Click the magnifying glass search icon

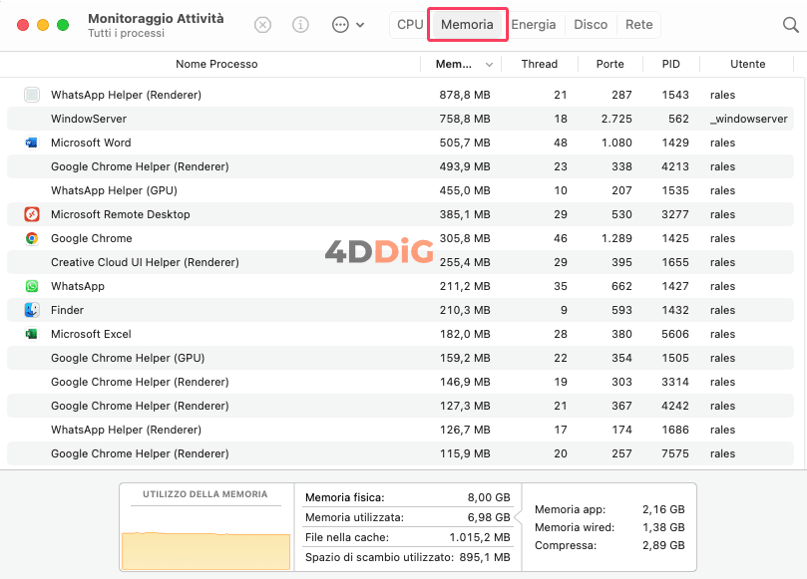[x=790, y=25]
